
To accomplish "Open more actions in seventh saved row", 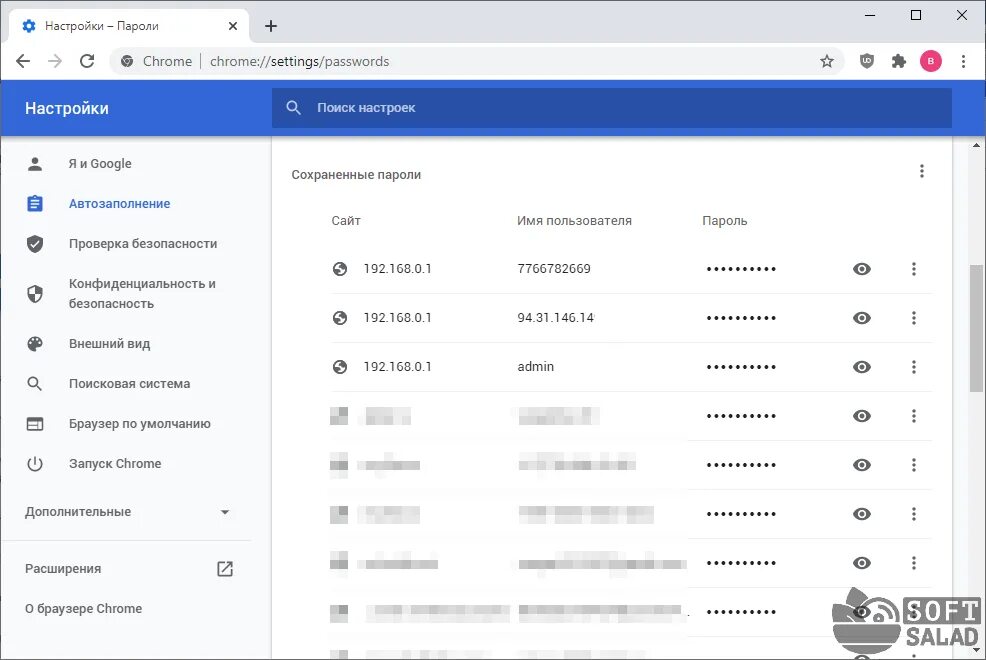I will coord(914,563).
